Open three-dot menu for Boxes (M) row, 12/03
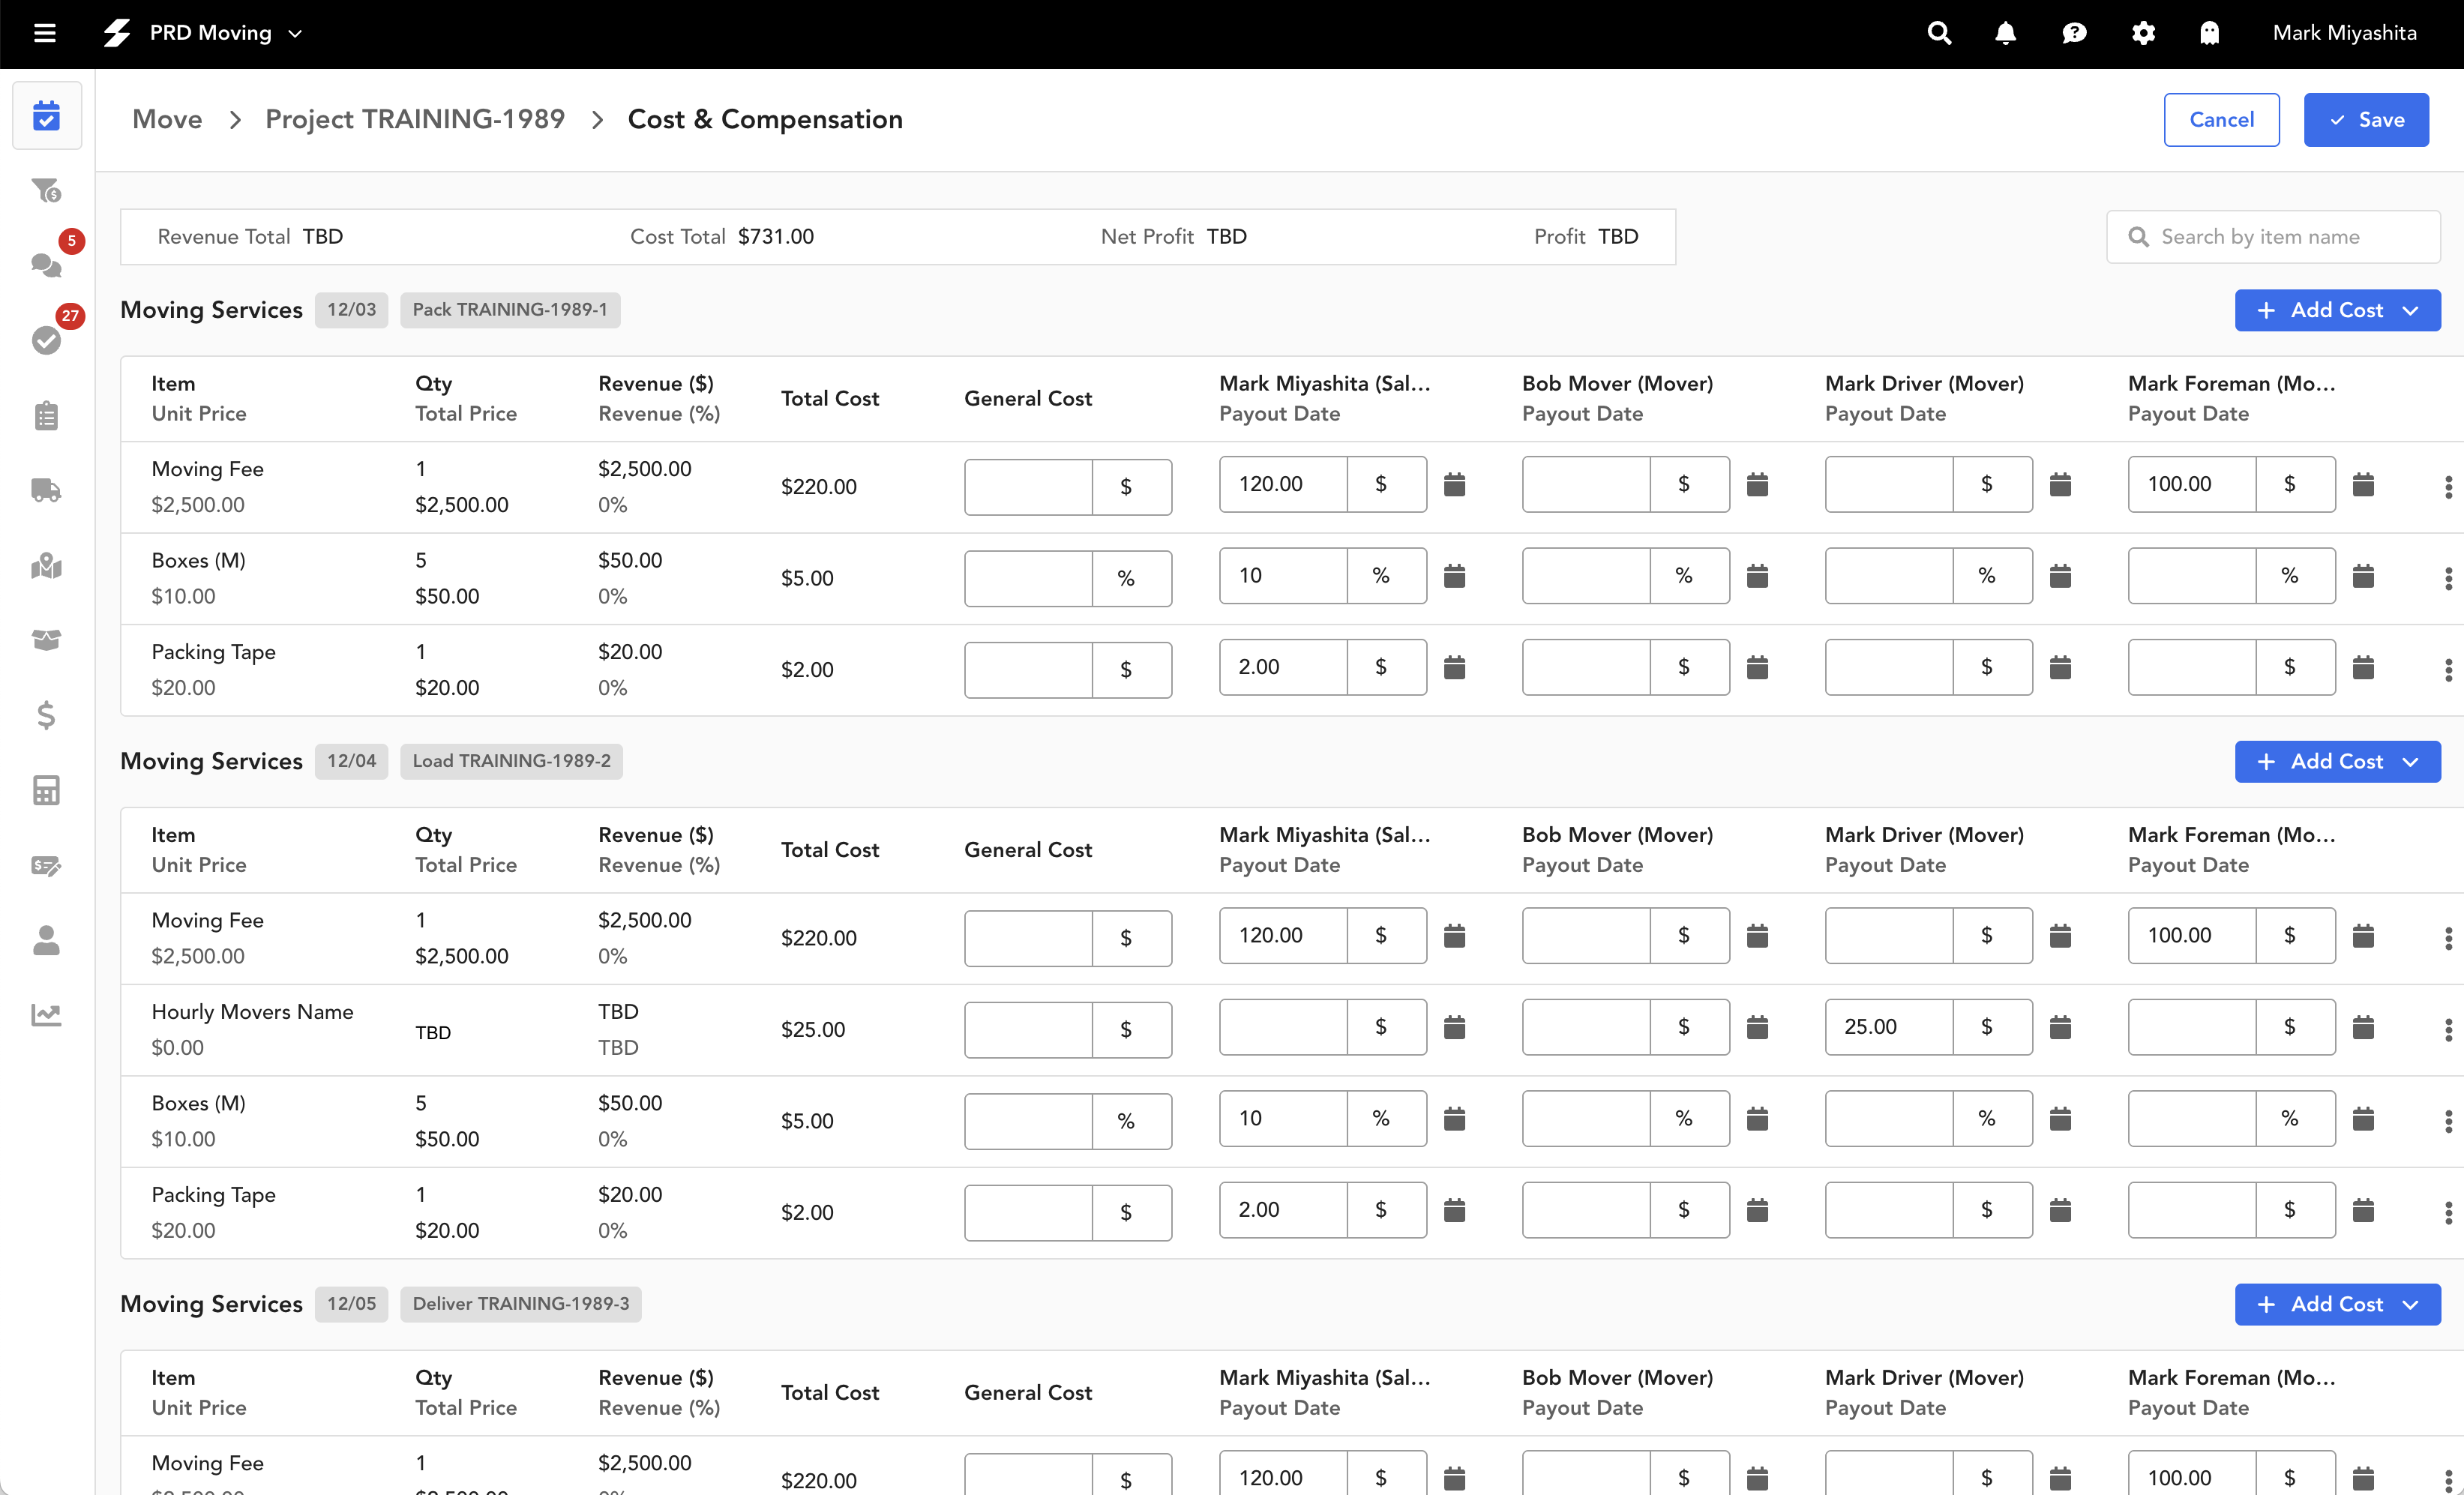This screenshot has width=2464, height=1495. tap(2447, 578)
